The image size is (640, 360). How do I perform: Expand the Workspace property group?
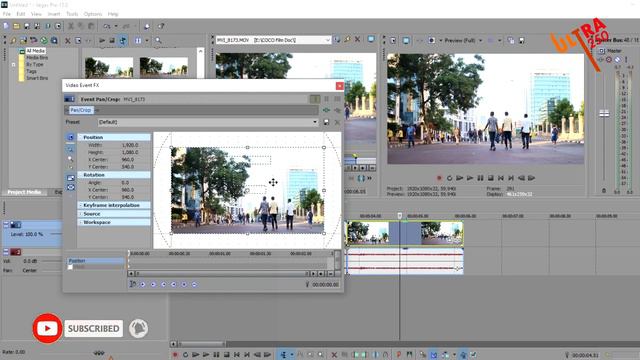(x=80, y=222)
